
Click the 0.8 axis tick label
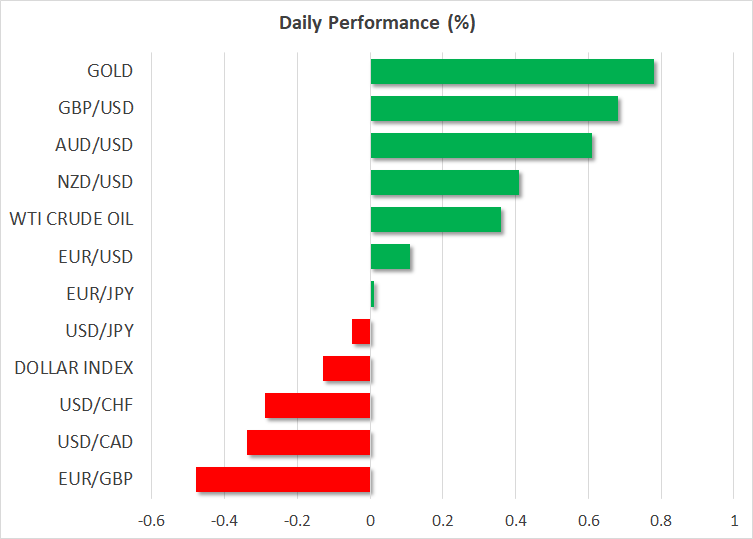tap(662, 521)
